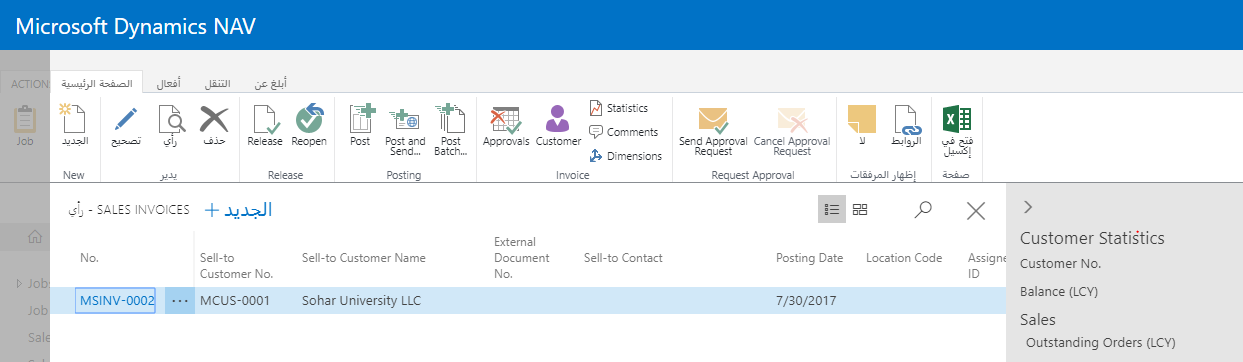This screenshot has width=1243, height=362.
Task: Switch to tile view layout
Action: (x=860, y=209)
